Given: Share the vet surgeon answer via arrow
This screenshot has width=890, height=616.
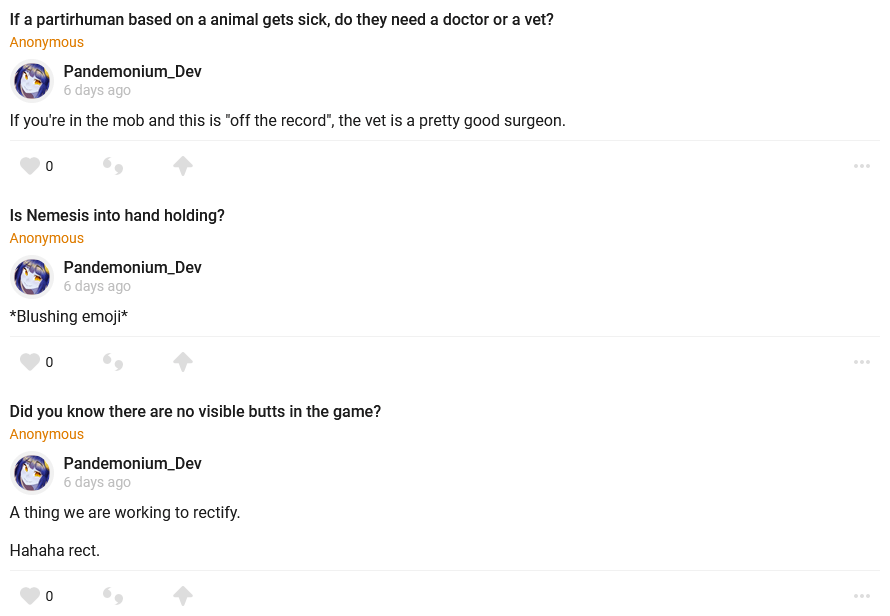Looking at the screenshot, I should click(183, 166).
